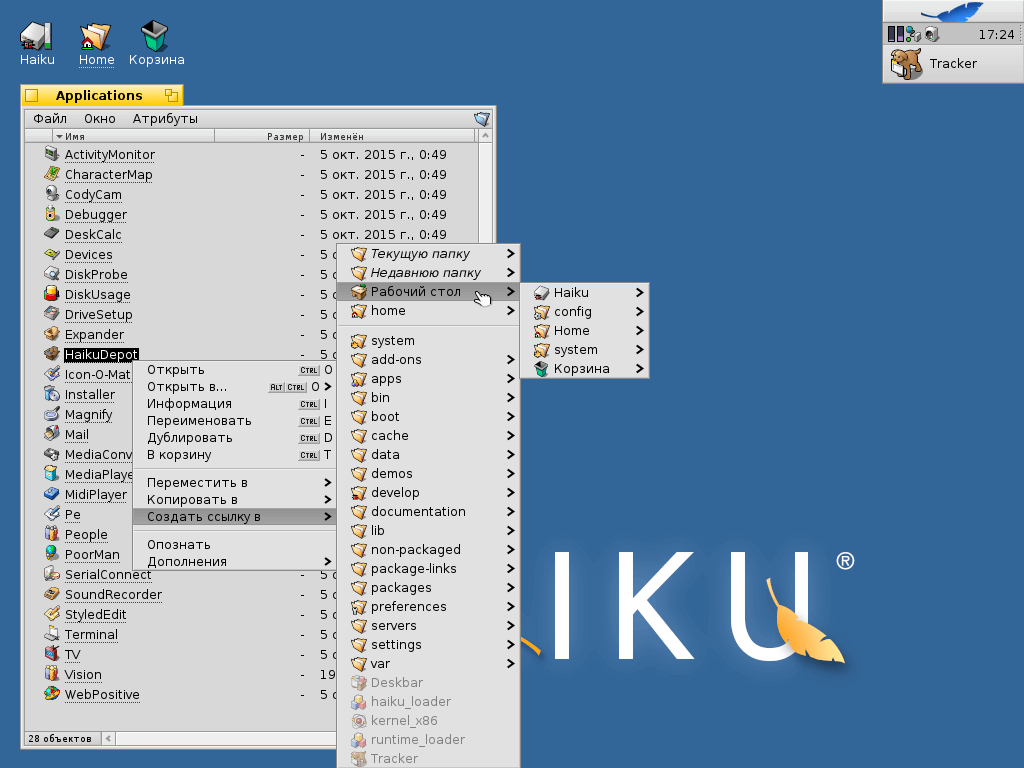
Task: Click the Terminal app icon
Action: click(52, 634)
